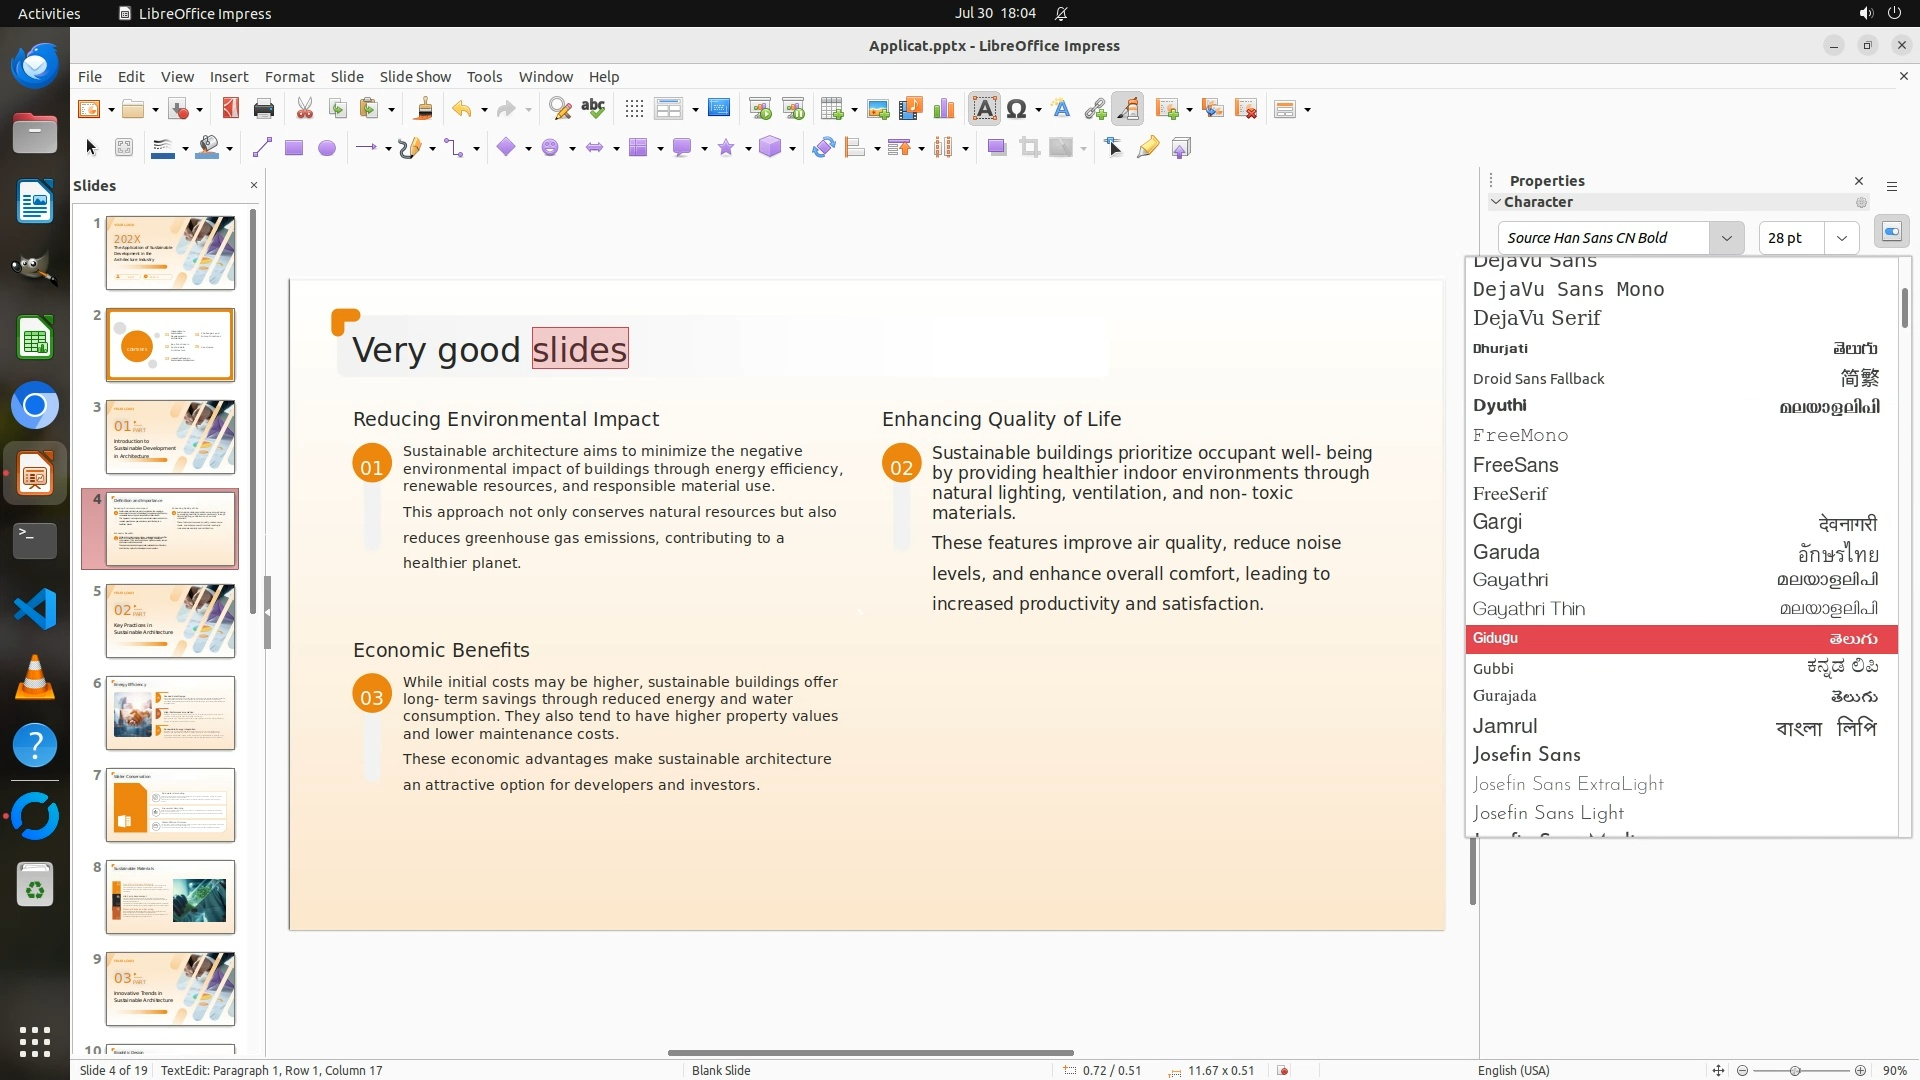The height and width of the screenshot is (1080, 1920).
Task: Pick Josefin Sans font entry
Action: [1526, 755]
